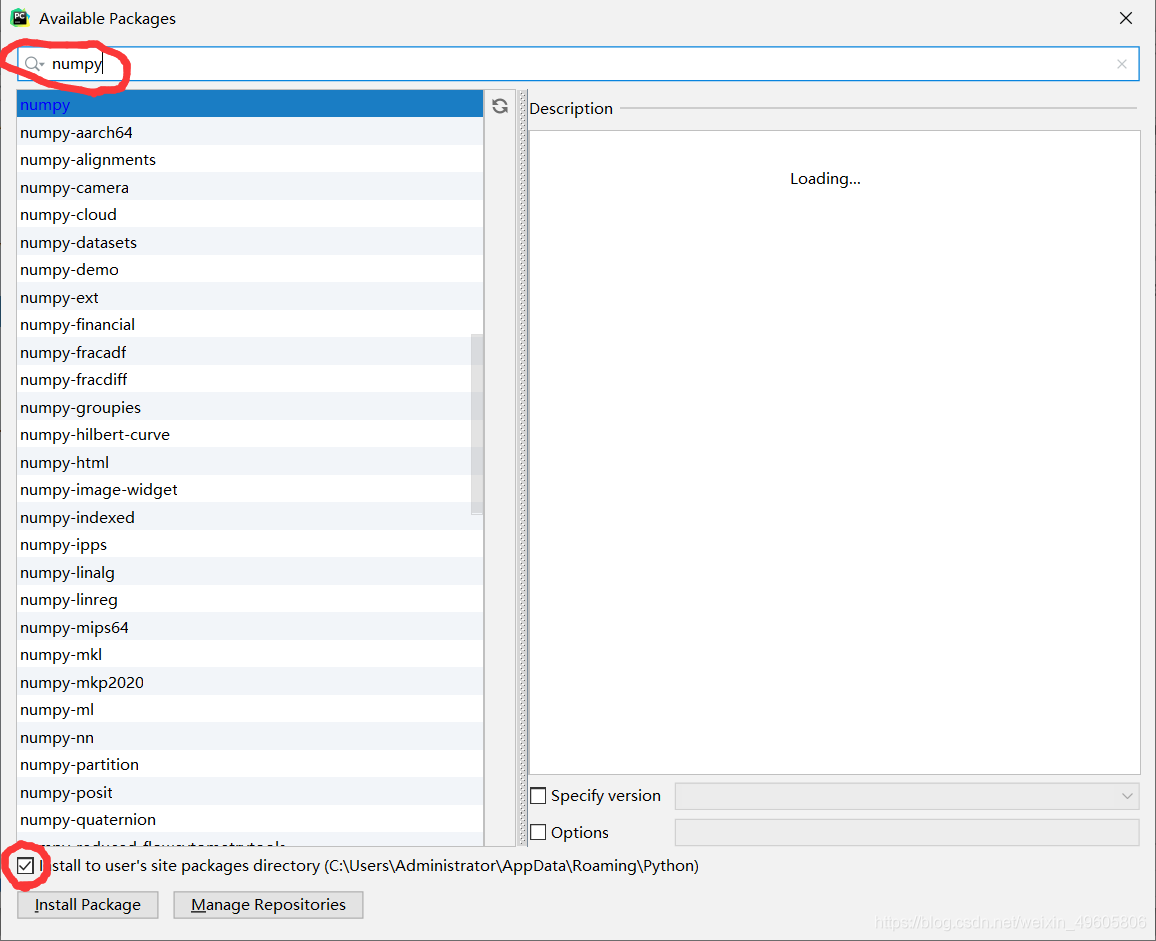Select numpy-html package
Image resolution: width=1156 pixels, height=941 pixels.
coord(250,463)
